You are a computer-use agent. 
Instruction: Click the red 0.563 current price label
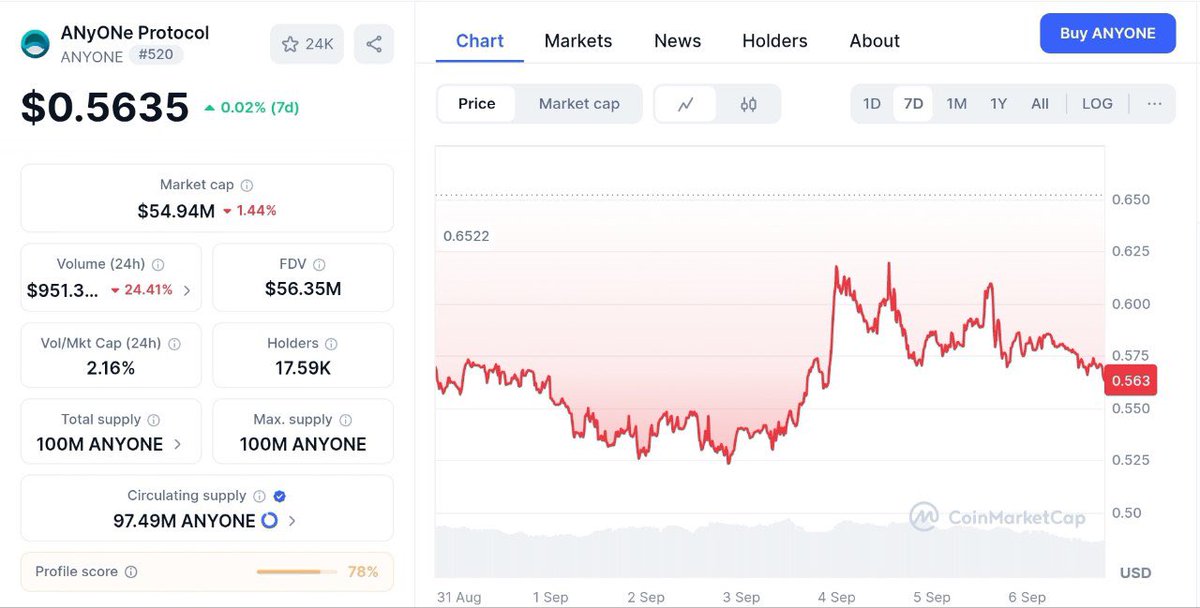coord(1129,380)
